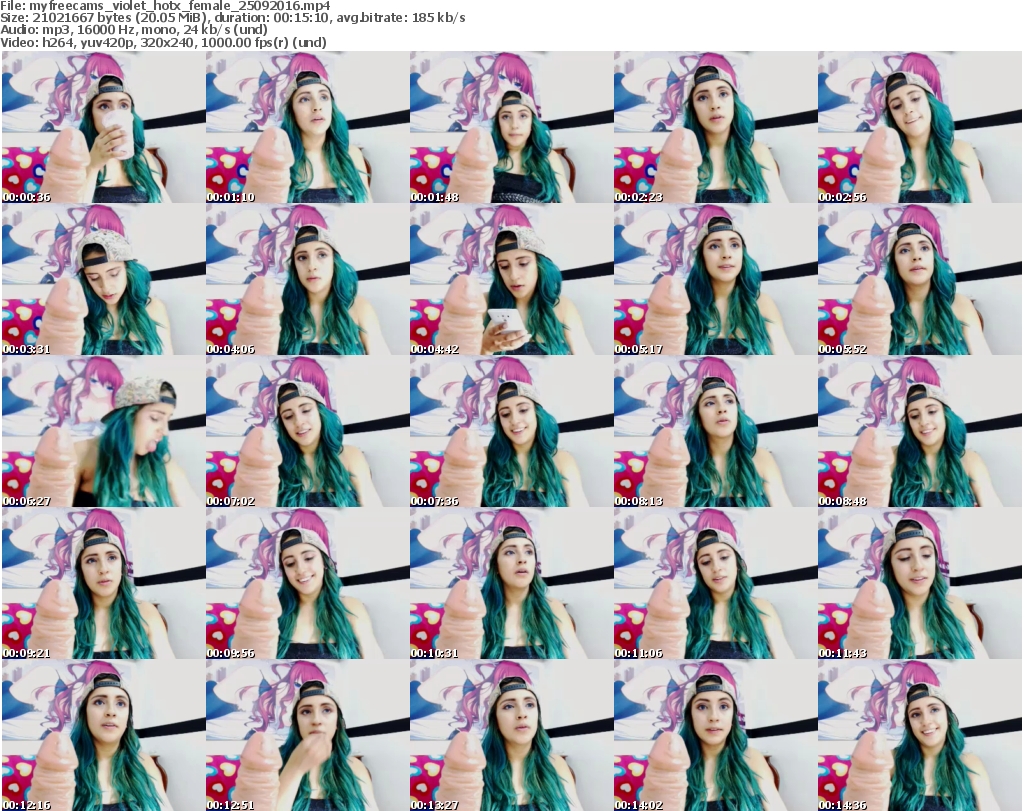This screenshot has width=1024, height=811.
Task: Open the thumbnail stamped 00:11:06
Action: (x=715, y=584)
